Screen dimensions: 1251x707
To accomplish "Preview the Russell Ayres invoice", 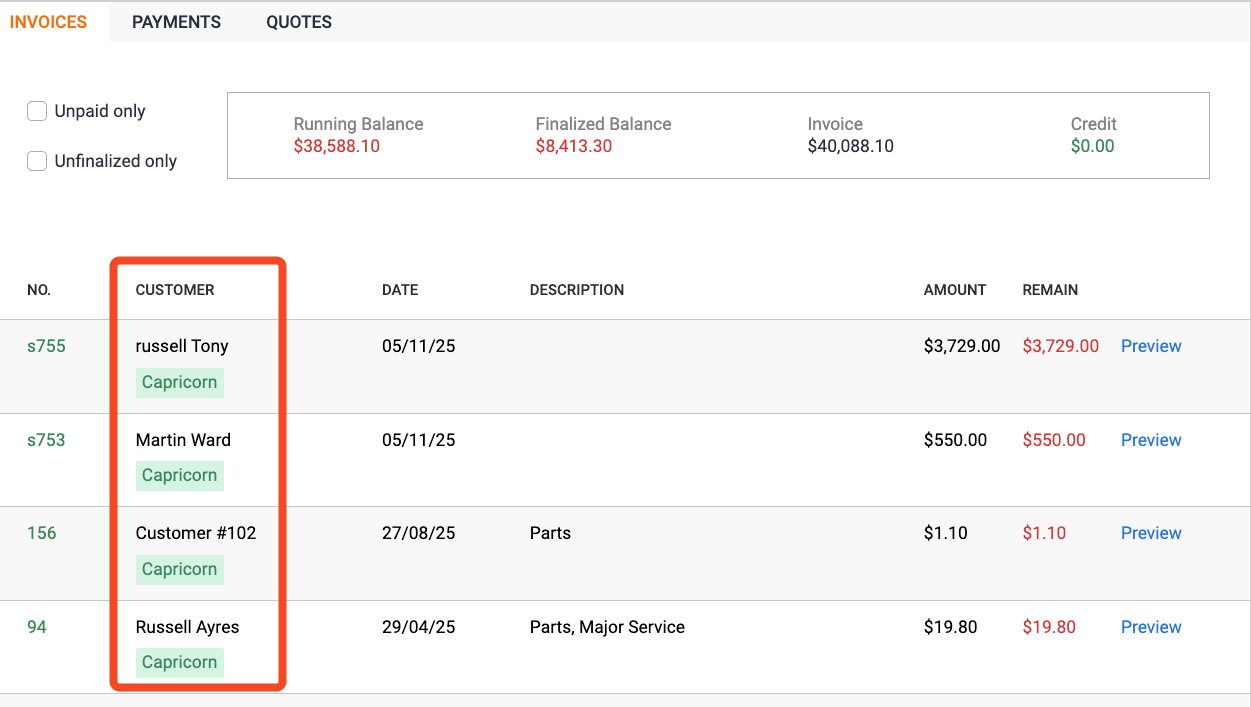I will 1151,627.
